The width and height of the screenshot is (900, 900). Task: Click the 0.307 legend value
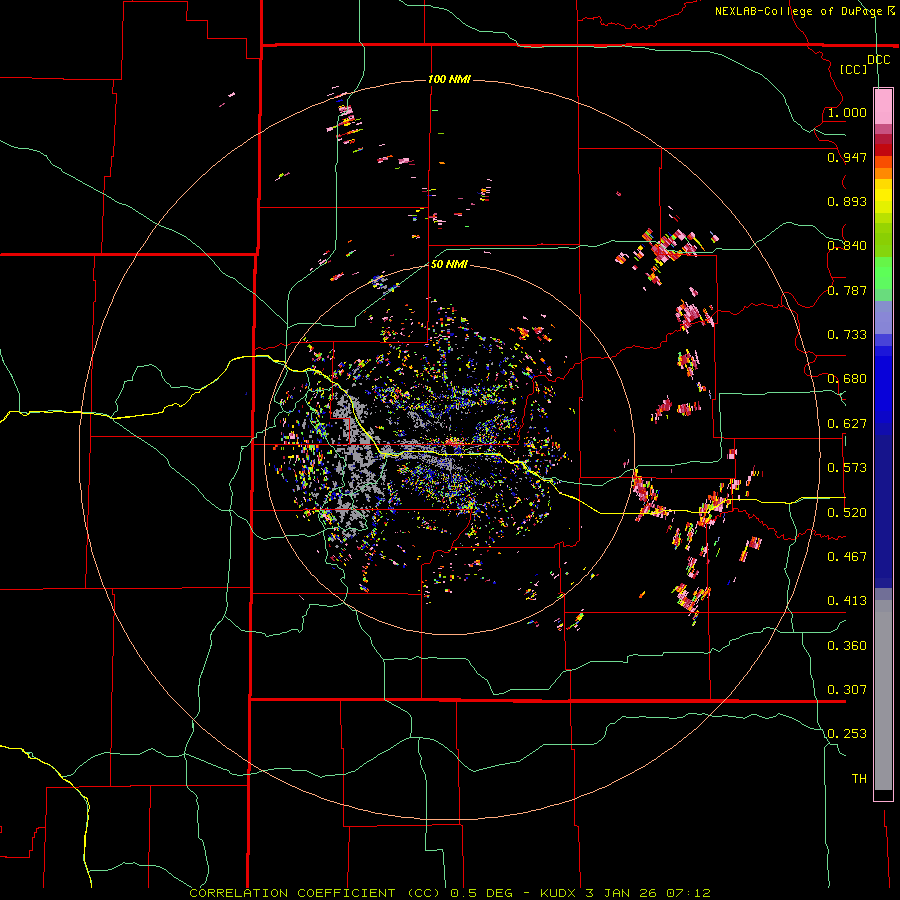[x=847, y=690]
